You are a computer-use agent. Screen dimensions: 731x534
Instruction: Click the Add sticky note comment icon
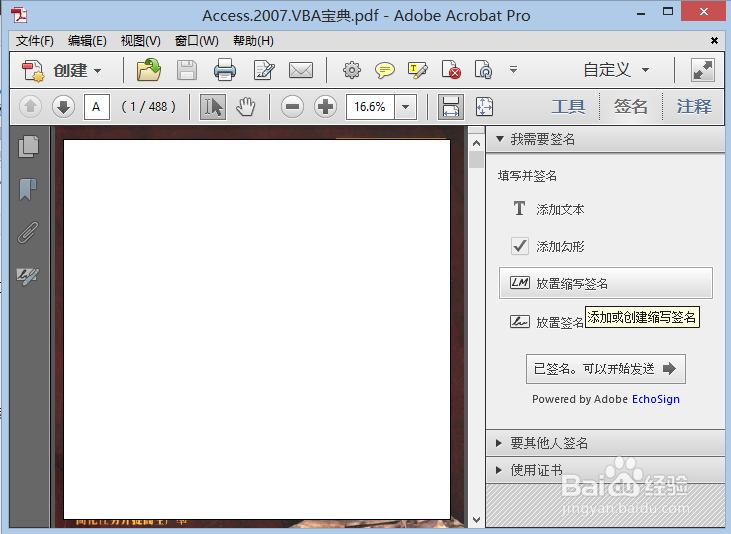(385, 70)
